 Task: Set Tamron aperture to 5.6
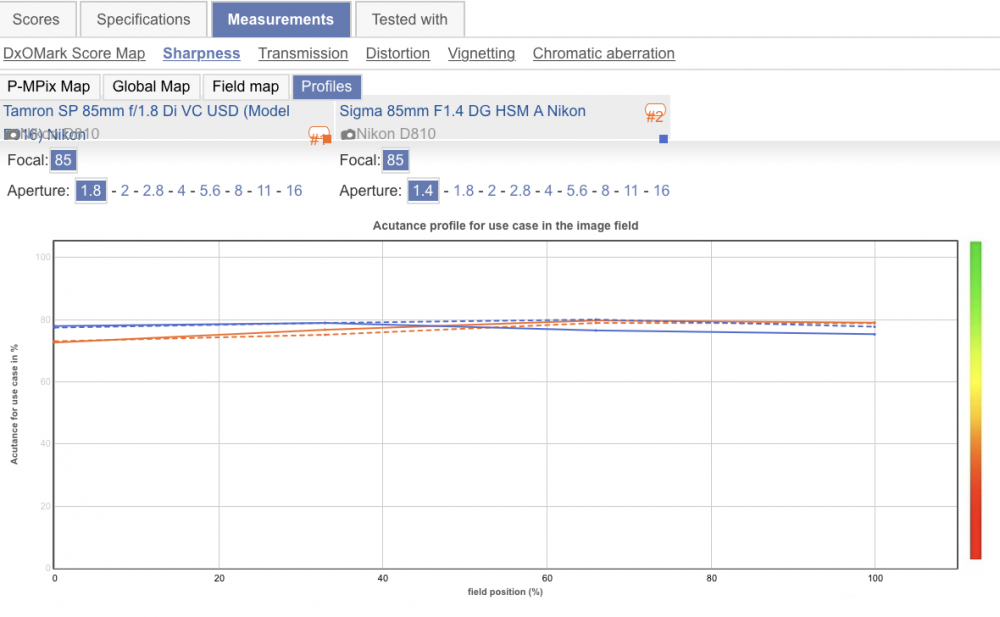[x=210, y=191]
